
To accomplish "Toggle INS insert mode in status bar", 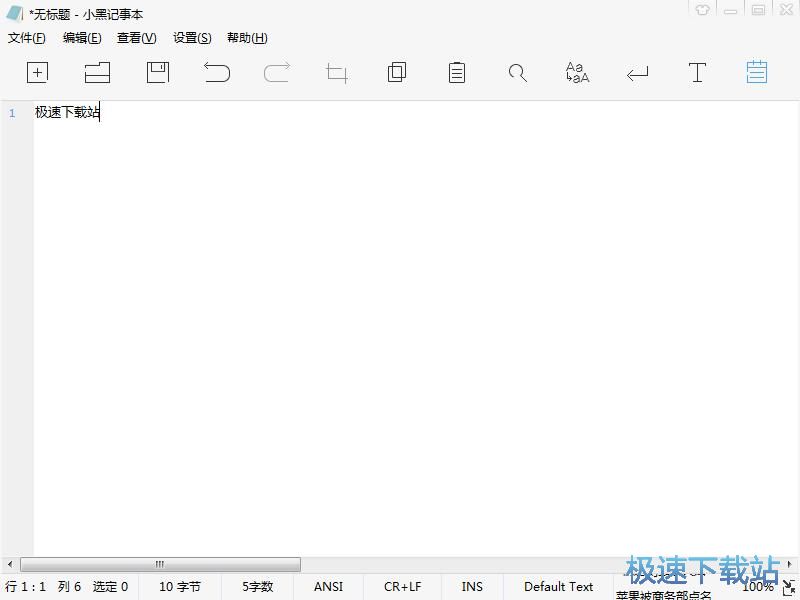I will 472,587.
